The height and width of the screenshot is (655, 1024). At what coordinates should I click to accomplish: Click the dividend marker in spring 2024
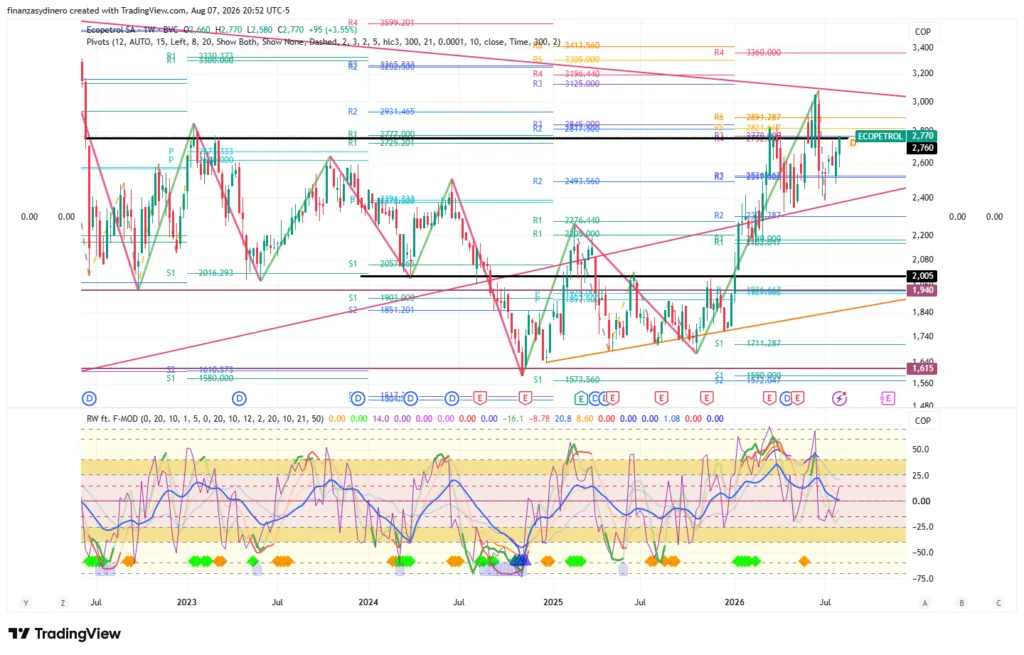411,398
